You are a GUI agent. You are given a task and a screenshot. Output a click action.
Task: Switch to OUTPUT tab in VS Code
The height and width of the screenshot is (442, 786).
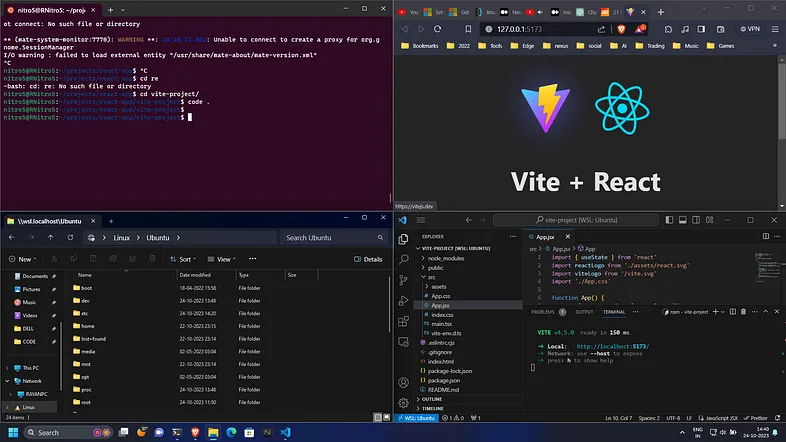click(584, 312)
